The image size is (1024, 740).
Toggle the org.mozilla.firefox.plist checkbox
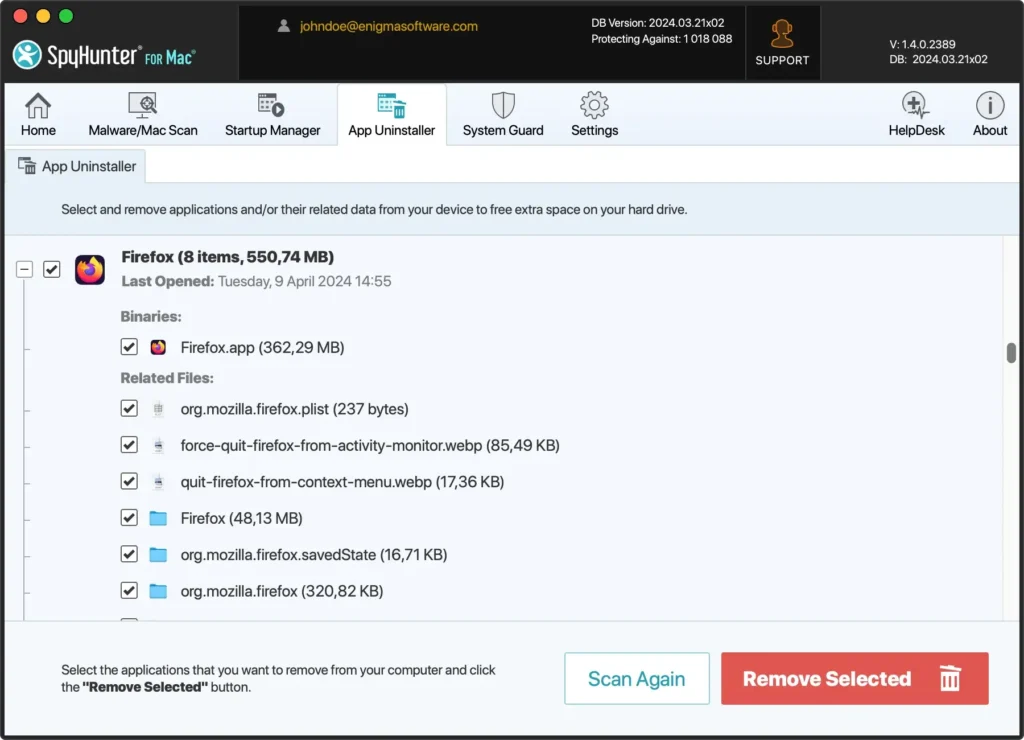click(129, 408)
